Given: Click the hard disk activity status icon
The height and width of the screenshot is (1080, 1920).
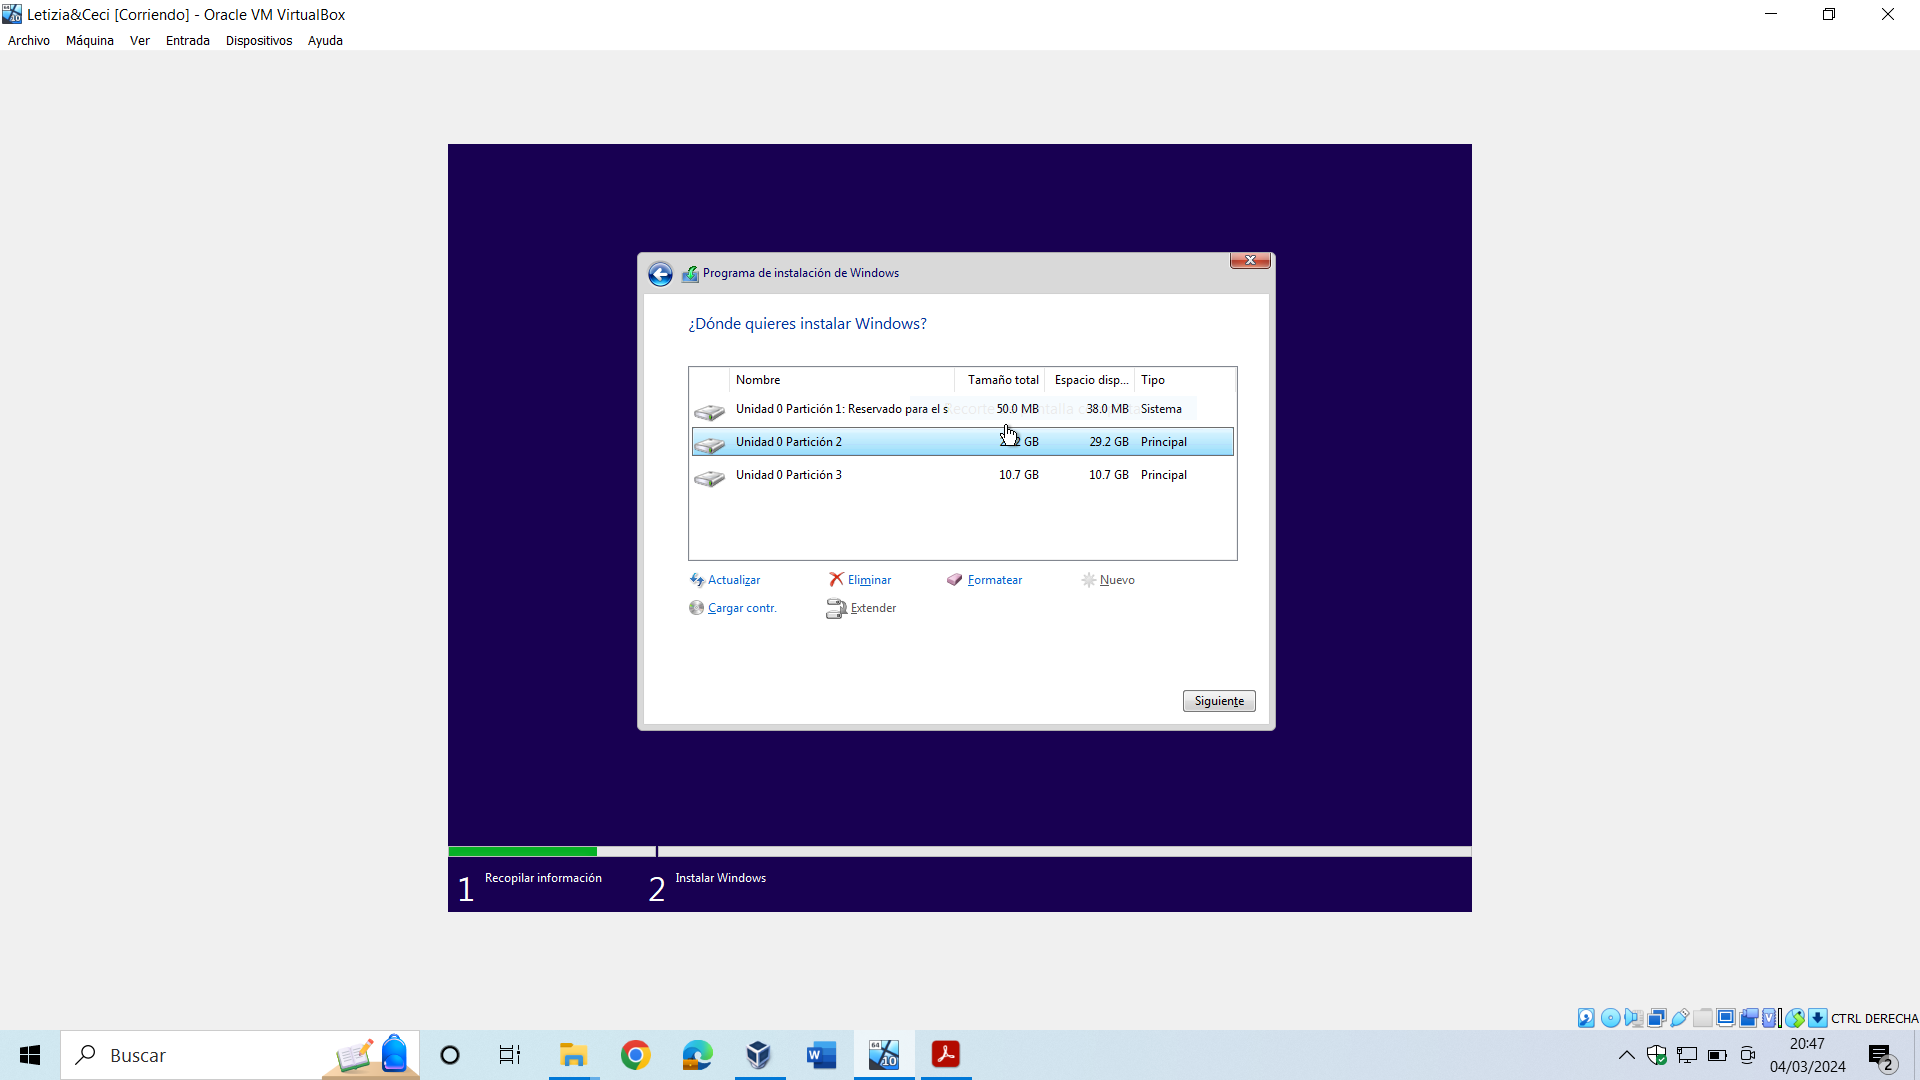Looking at the screenshot, I should point(1586,1018).
